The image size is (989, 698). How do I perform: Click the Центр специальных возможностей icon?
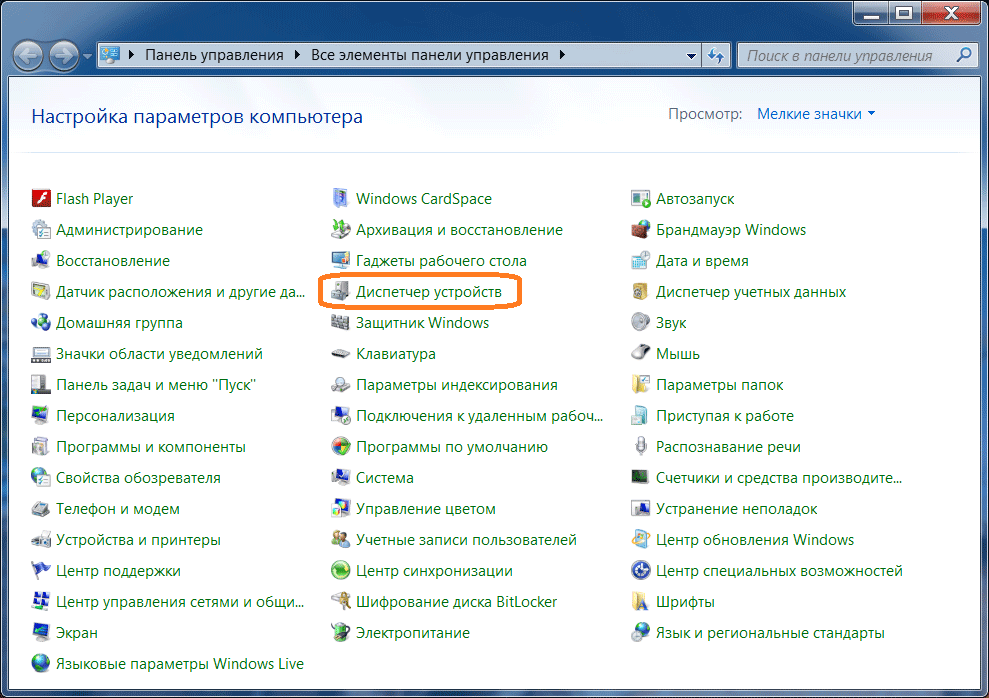pyautogui.click(x=641, y=571)
